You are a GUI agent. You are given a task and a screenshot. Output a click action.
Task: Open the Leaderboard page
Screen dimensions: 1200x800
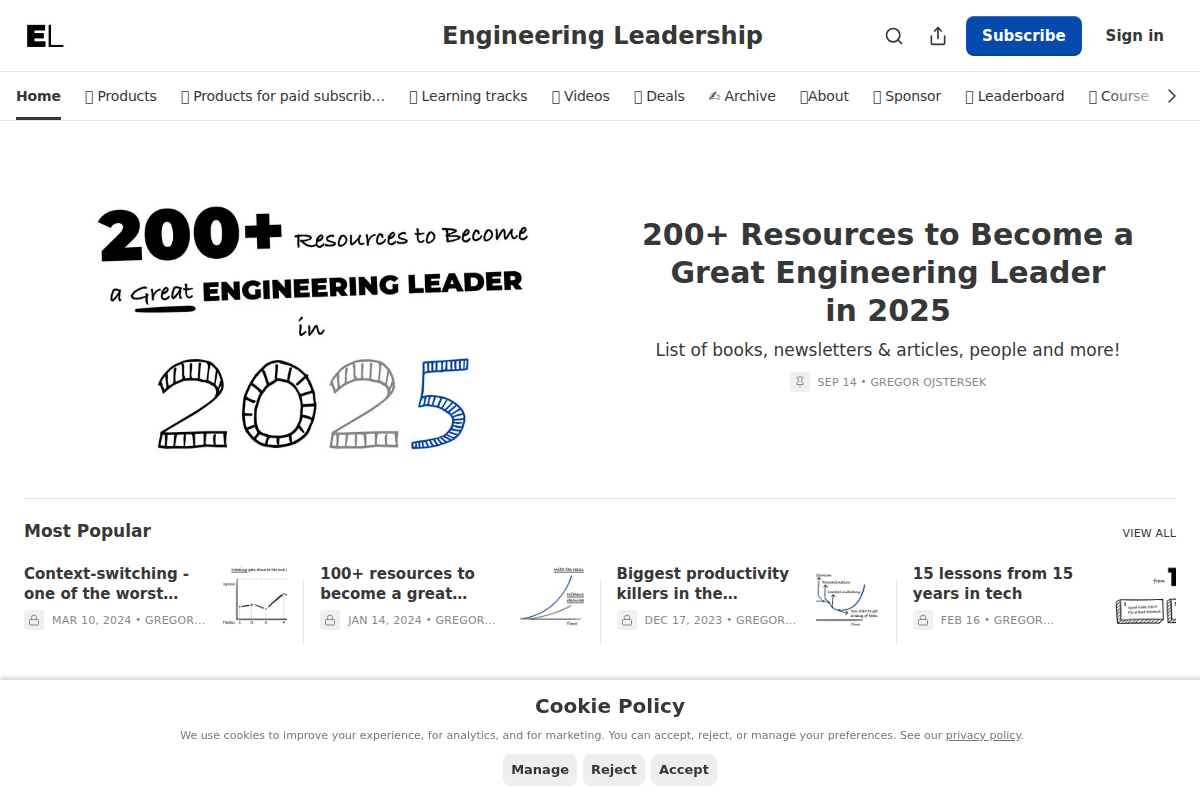[x=1014, y=96]
